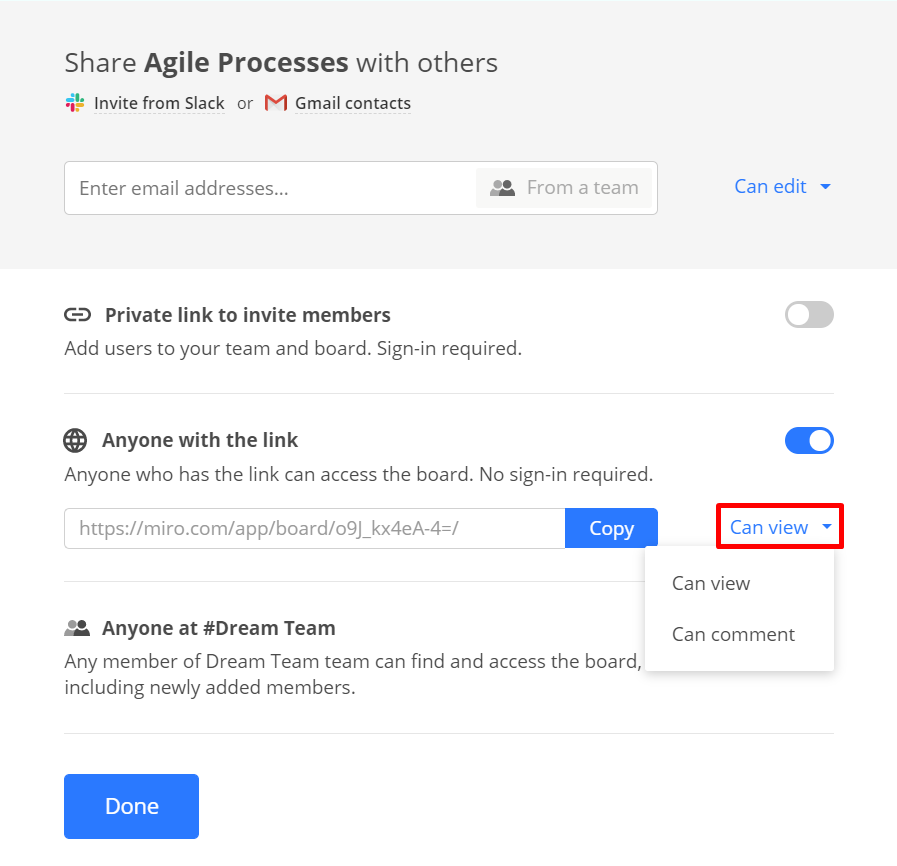897x866 pixels.
Task: Disable the Anyone with the link toggle
Action: pos(809,441)
